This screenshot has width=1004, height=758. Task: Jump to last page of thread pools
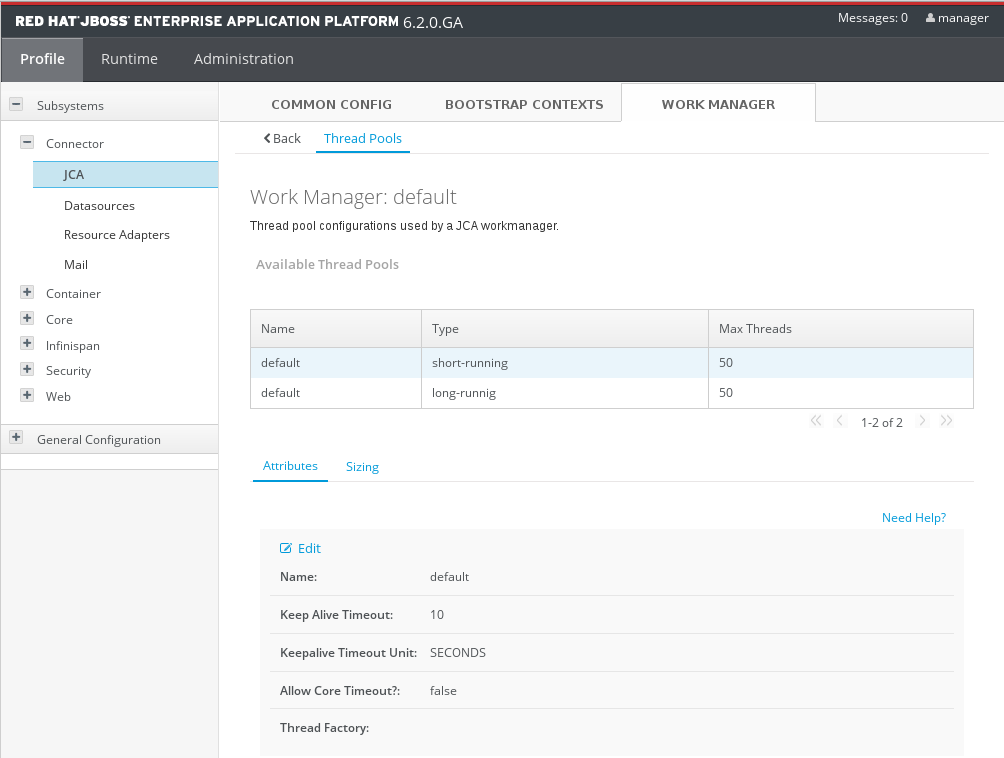tap(946, 421)
